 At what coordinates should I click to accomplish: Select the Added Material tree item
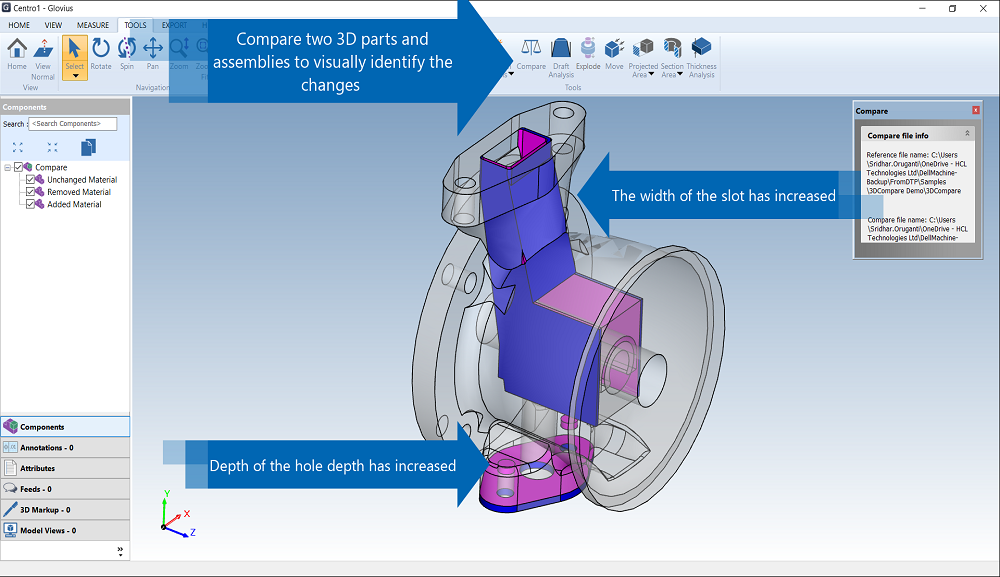(74, 205)
